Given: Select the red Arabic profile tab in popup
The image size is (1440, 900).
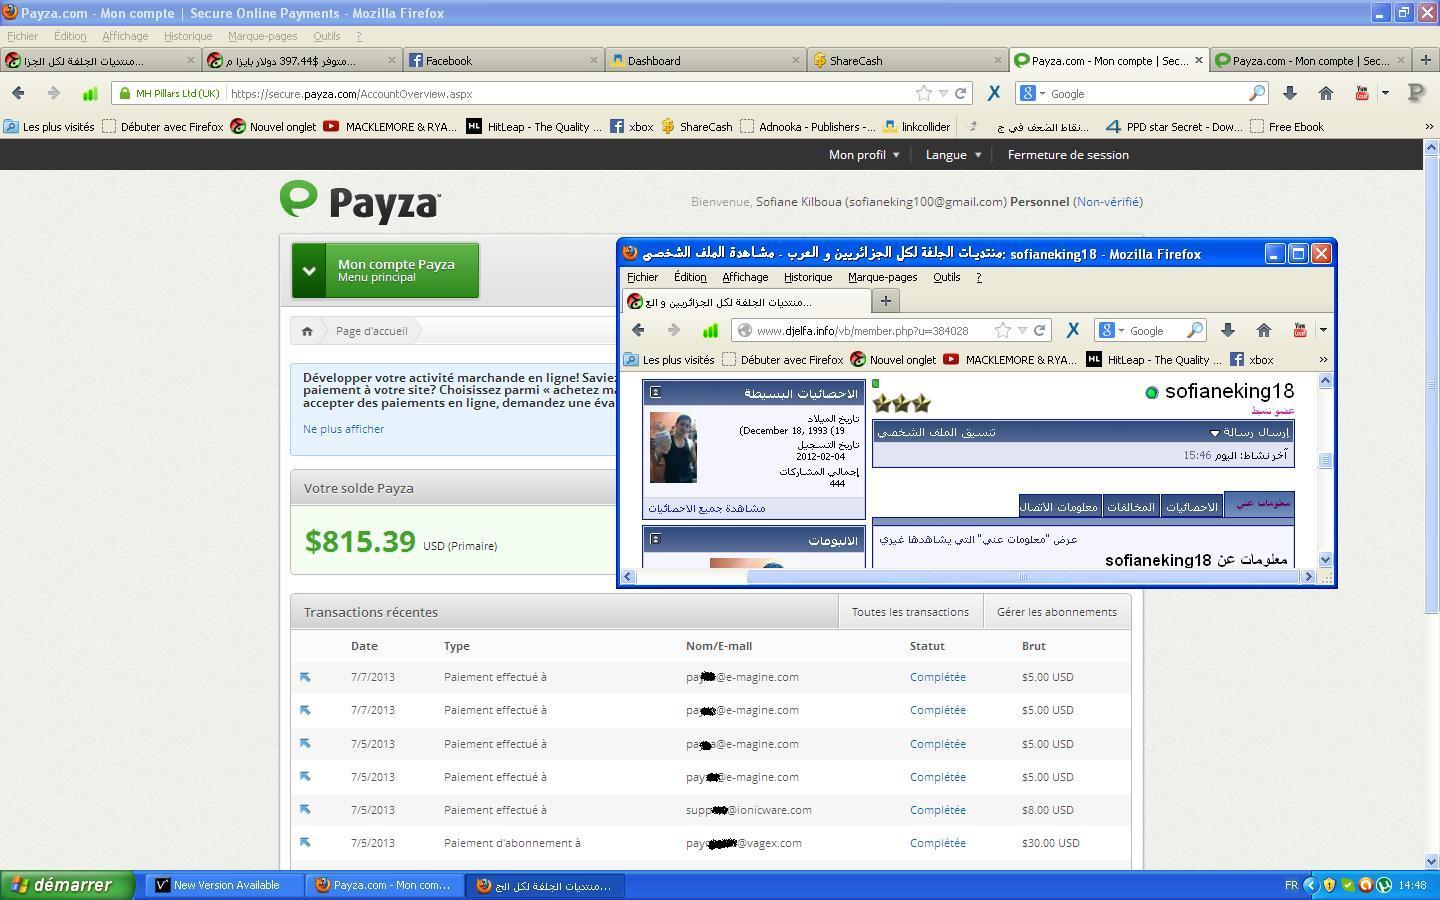Looking at the screenshot, I should (1260, 503).
